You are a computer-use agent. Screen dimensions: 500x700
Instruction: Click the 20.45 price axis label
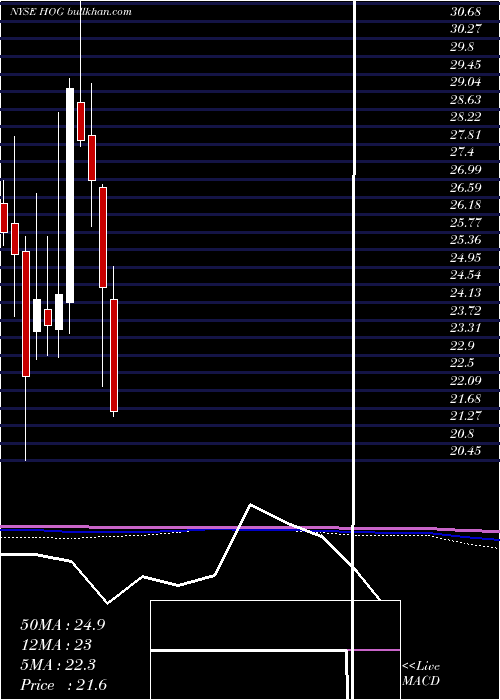pos(466,451)
